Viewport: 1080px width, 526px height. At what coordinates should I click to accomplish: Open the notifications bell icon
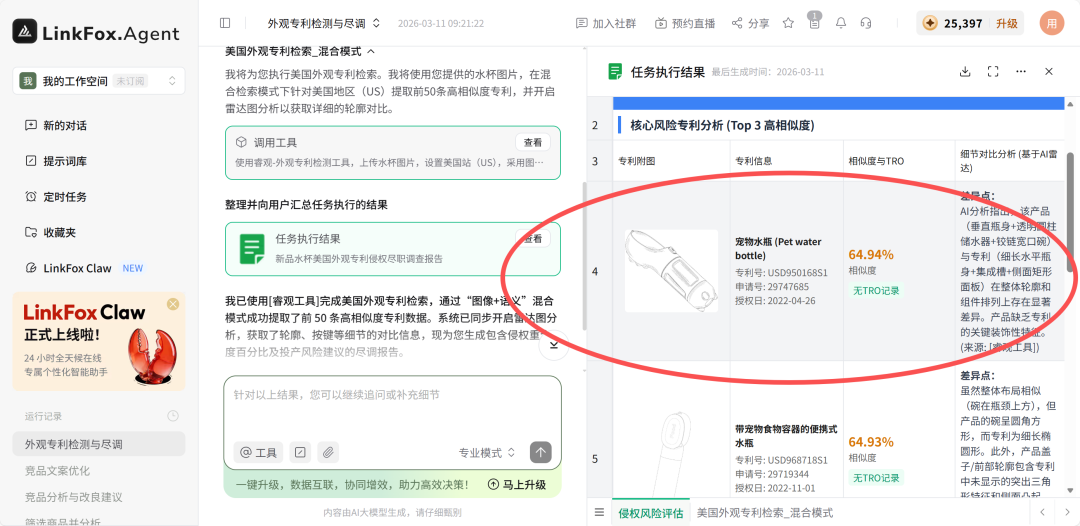(x=841, y=23)
